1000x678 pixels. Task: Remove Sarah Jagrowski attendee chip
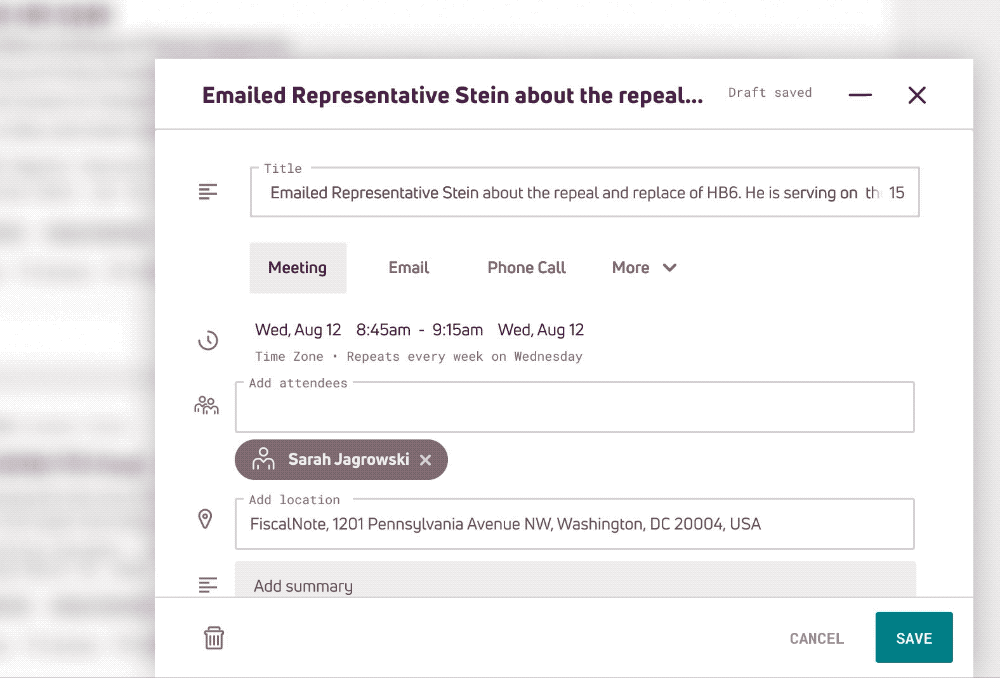[425, 460]
